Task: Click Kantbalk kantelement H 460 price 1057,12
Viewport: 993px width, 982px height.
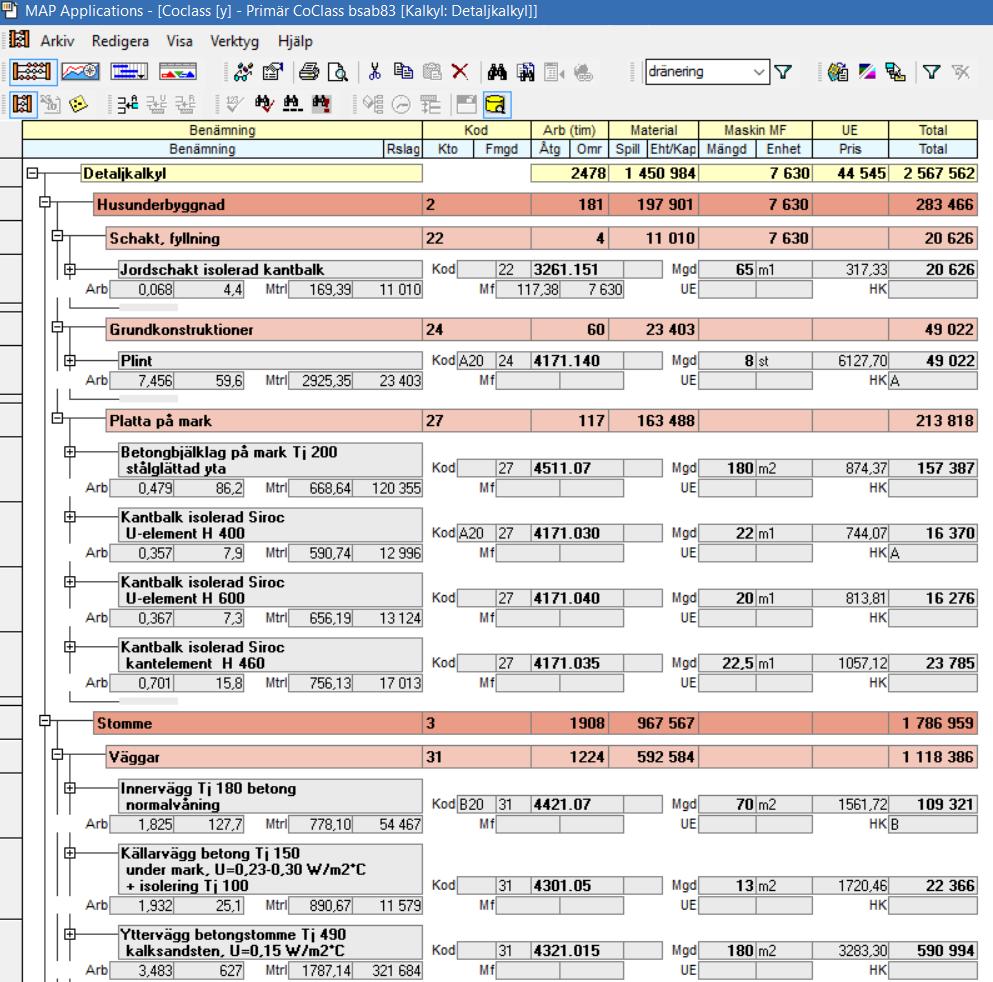Action: click(x=850, y=663)
